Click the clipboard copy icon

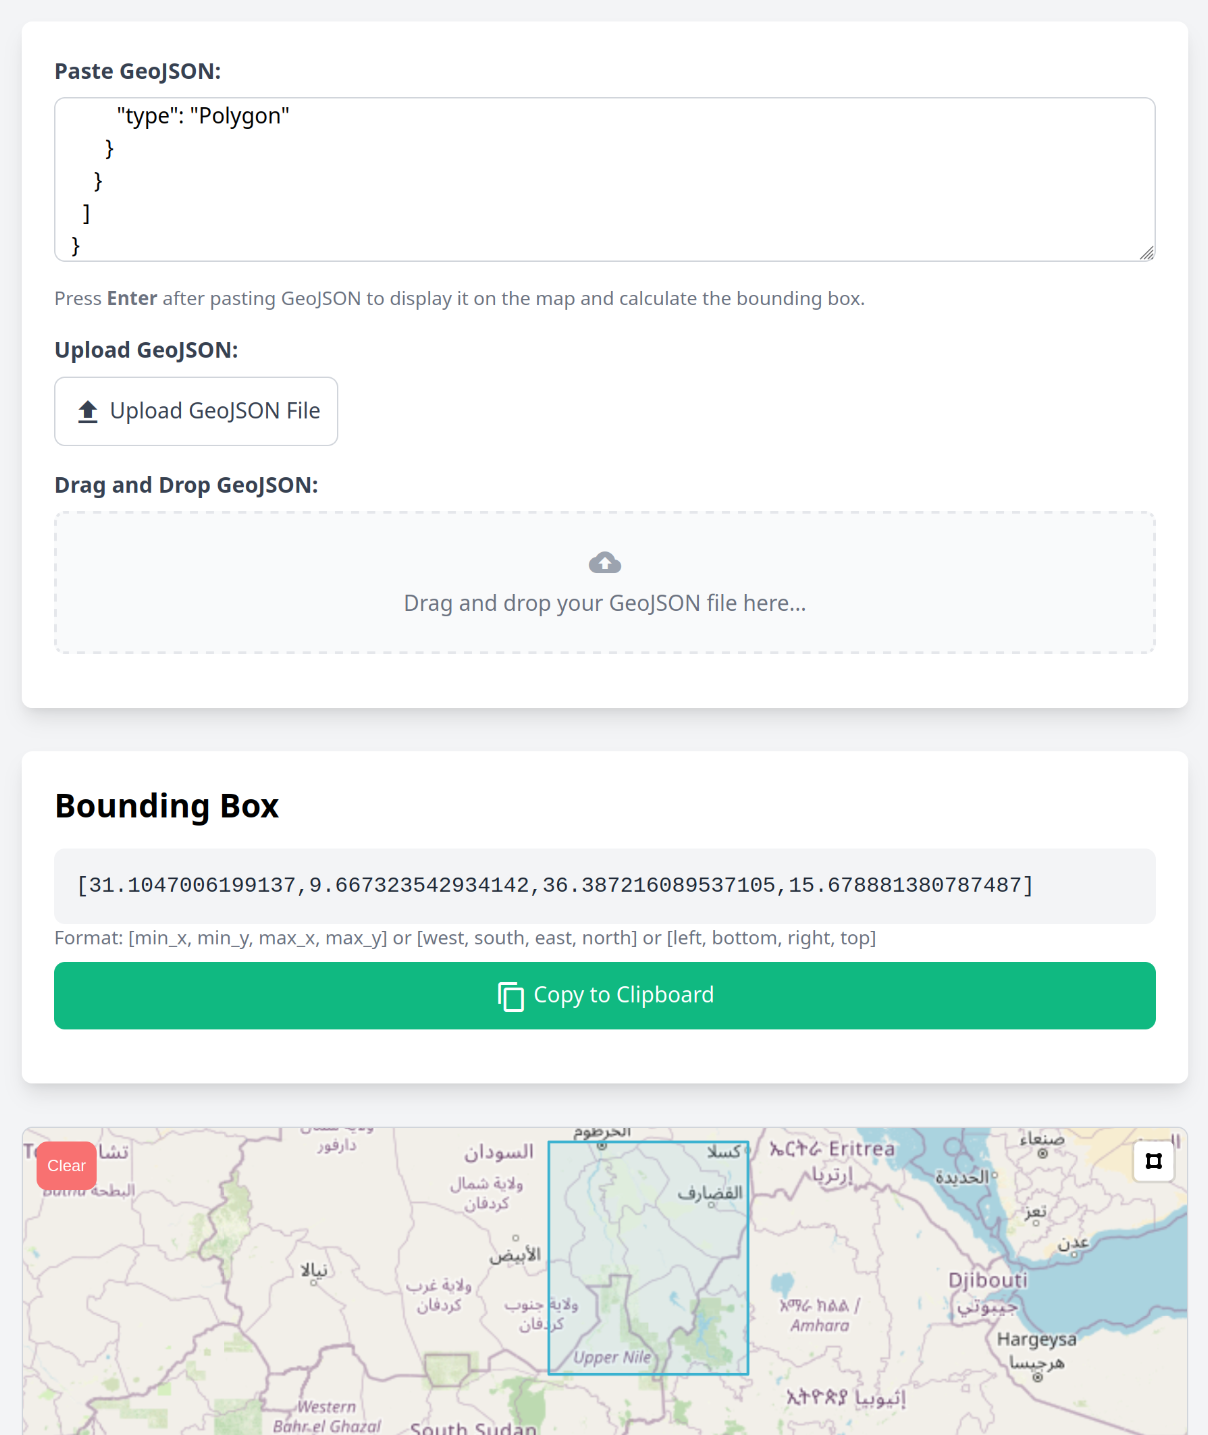tap(511, 996)
